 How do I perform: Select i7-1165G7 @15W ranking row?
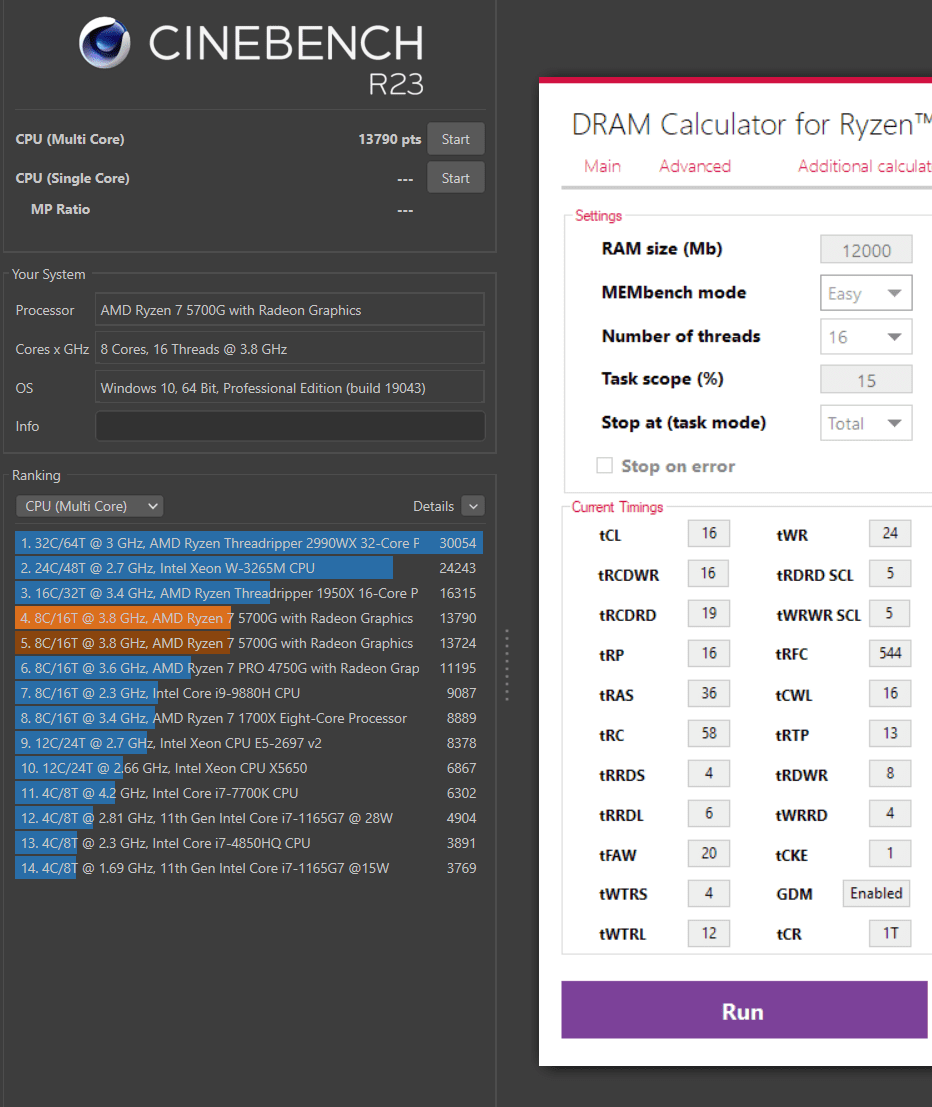coord(249,868)
